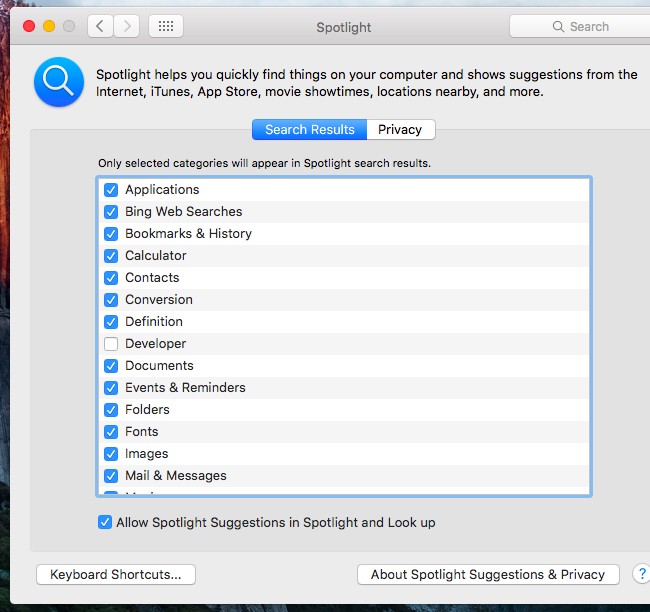Image resolution: width=650 pixels, height=612 pixels.
Task: Uncheck the Applications checkbox
Action: coord(111,190)
